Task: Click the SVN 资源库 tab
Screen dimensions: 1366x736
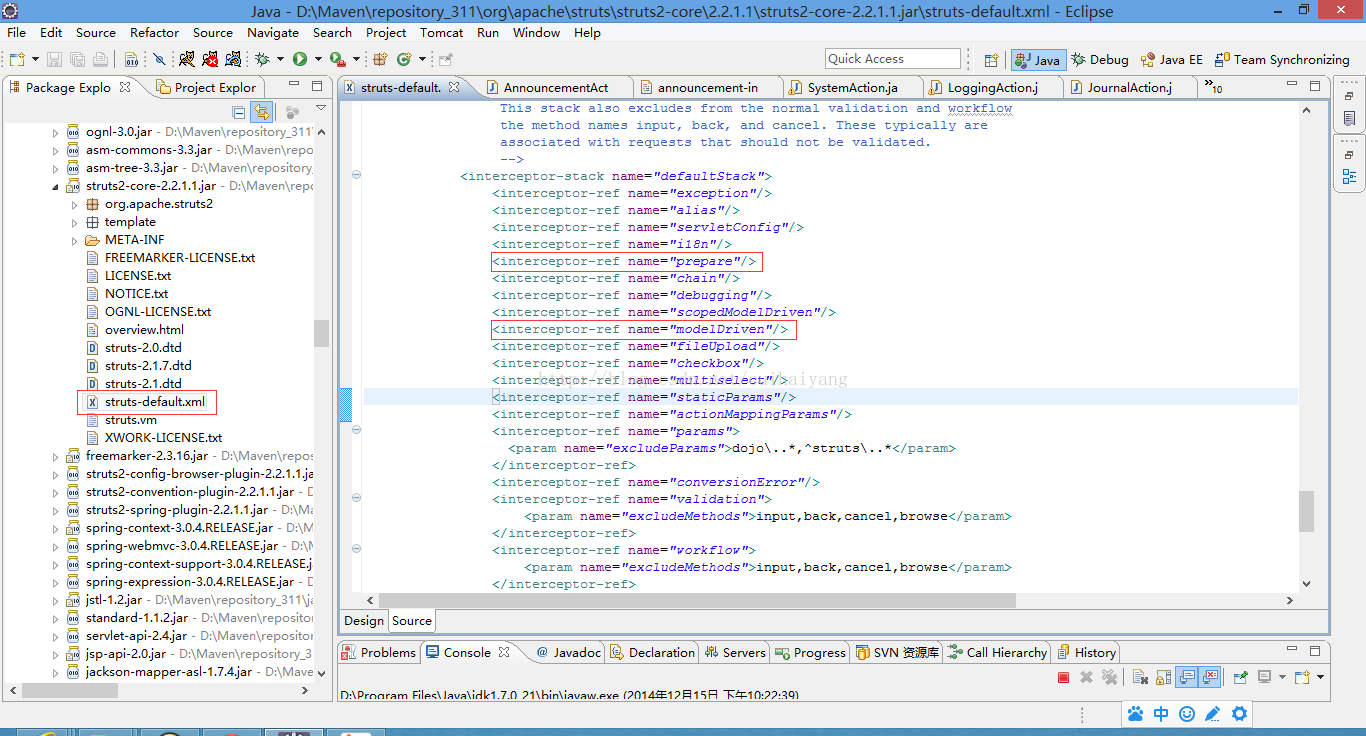Action: (x=896, y=652)
